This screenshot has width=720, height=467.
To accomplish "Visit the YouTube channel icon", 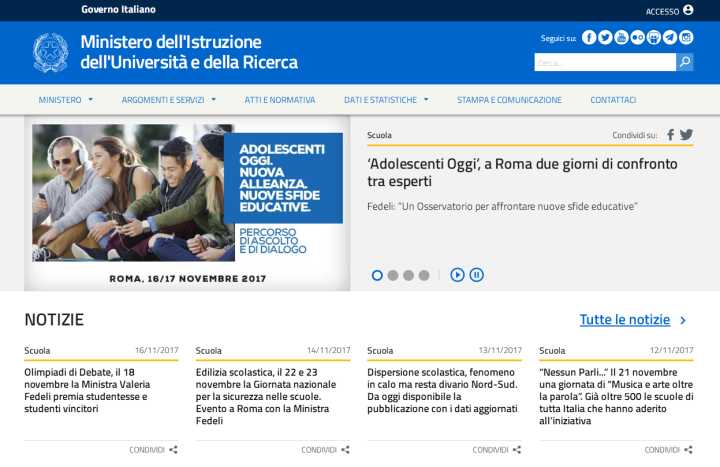I will pyautogui.click(x=621, y=38).
